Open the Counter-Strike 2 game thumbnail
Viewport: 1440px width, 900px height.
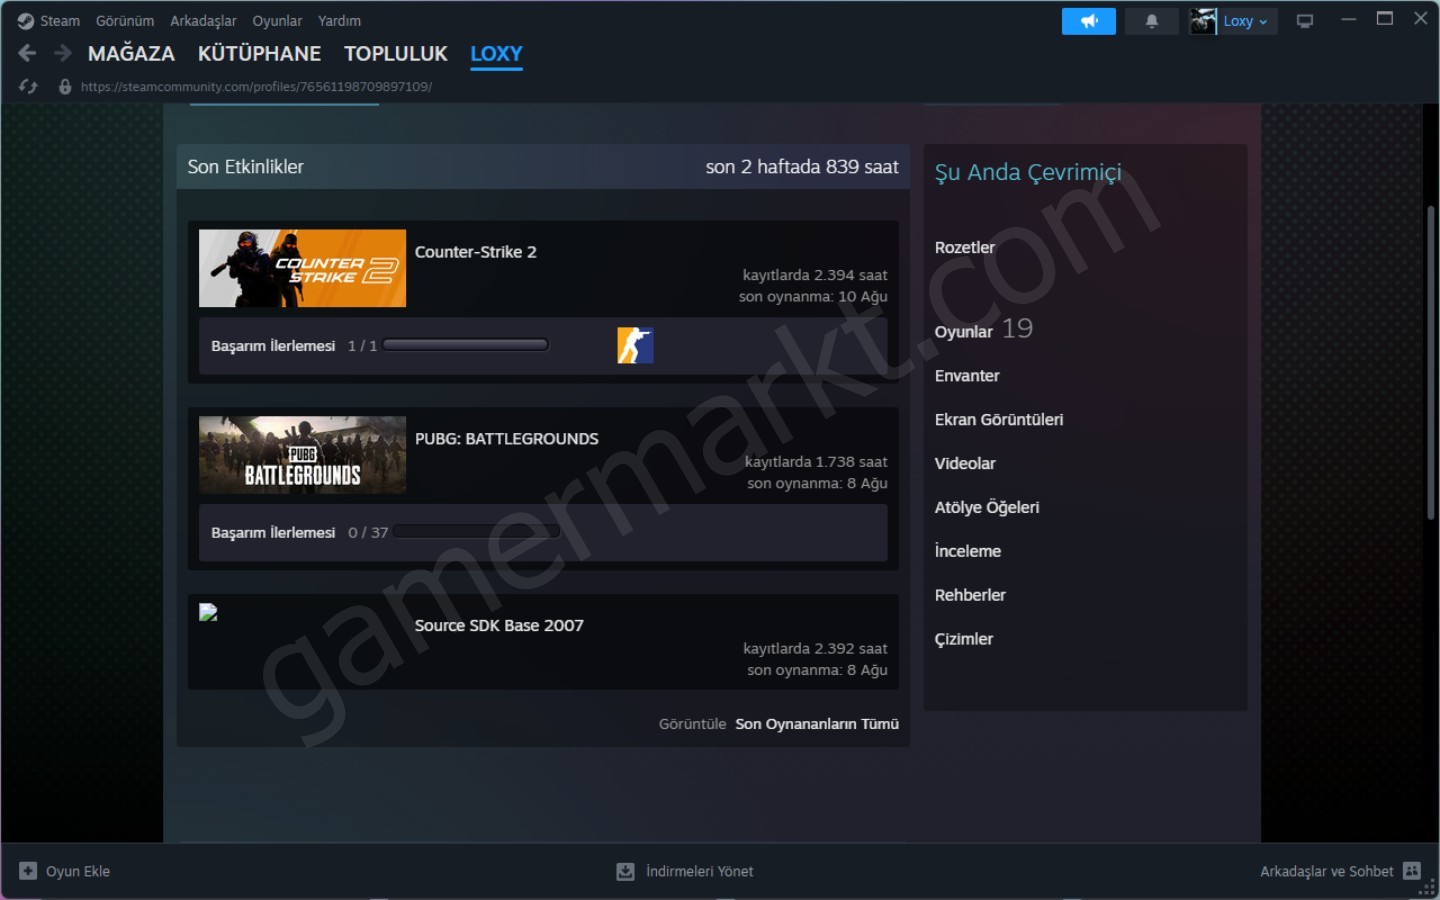[x=302, y=268]
